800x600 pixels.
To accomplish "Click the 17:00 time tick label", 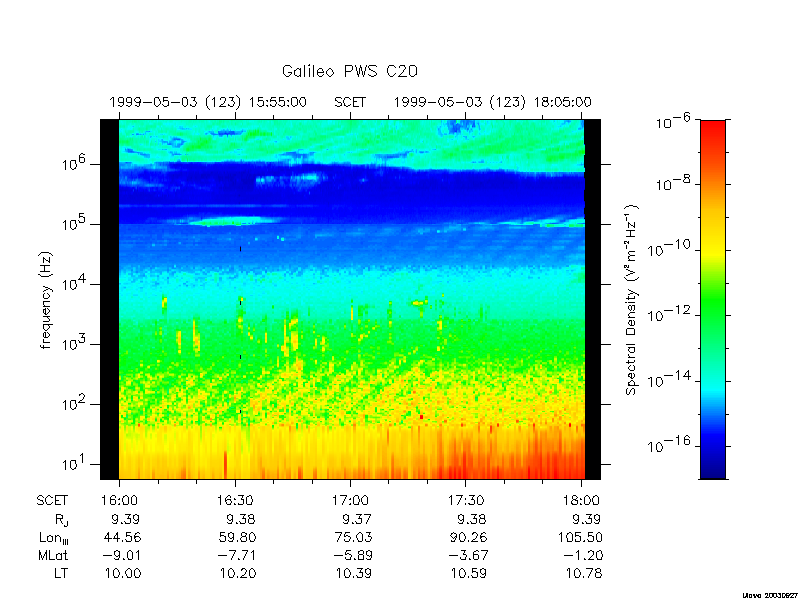I will (352, 501).
